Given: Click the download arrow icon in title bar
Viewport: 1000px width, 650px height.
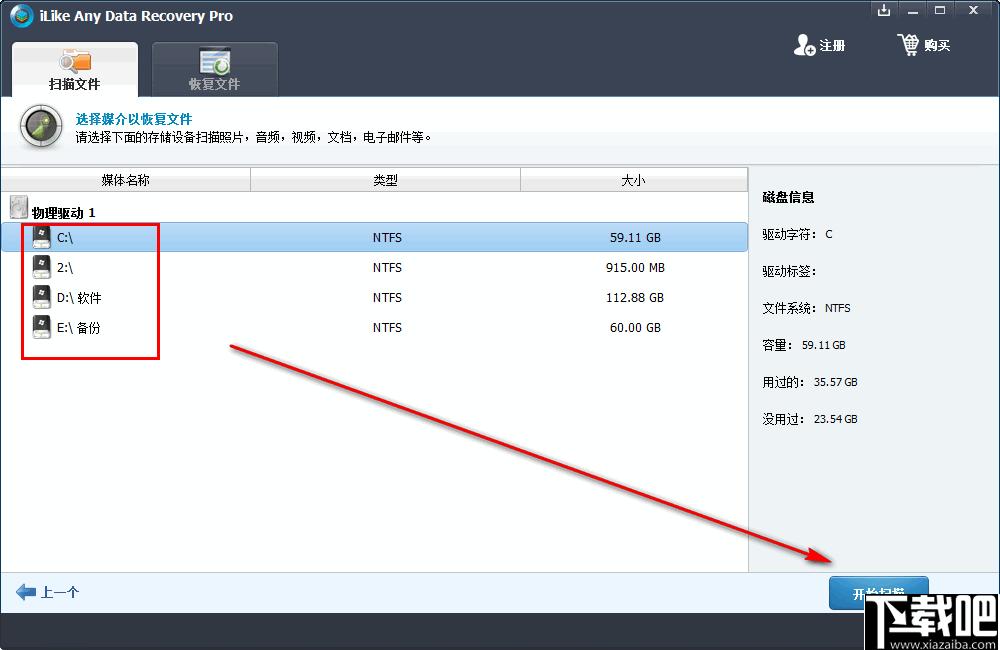Looking at the screenshot, I should tap(884, 10).
